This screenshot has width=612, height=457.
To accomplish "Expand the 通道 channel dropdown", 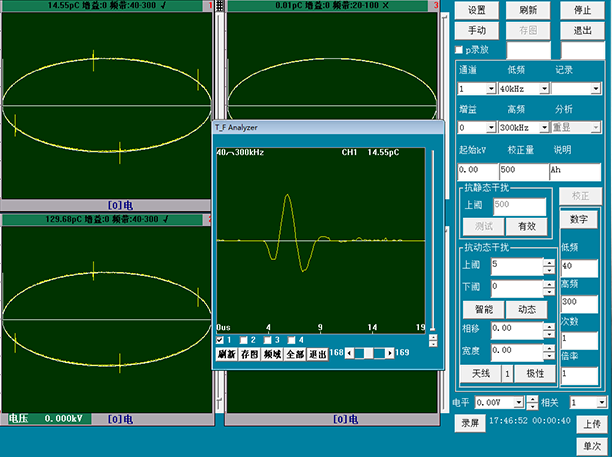I will click(x=491, y=88).
